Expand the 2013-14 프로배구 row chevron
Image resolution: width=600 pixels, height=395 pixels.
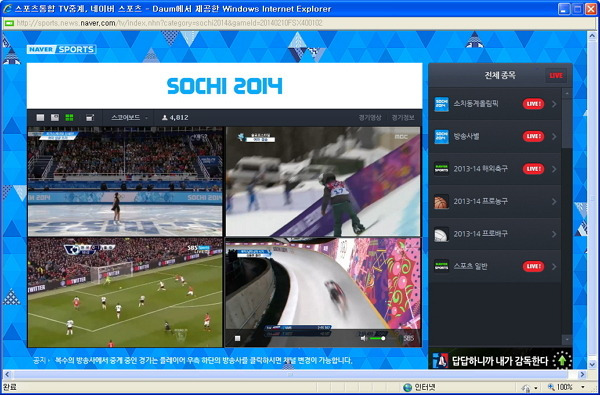point(554,234)
